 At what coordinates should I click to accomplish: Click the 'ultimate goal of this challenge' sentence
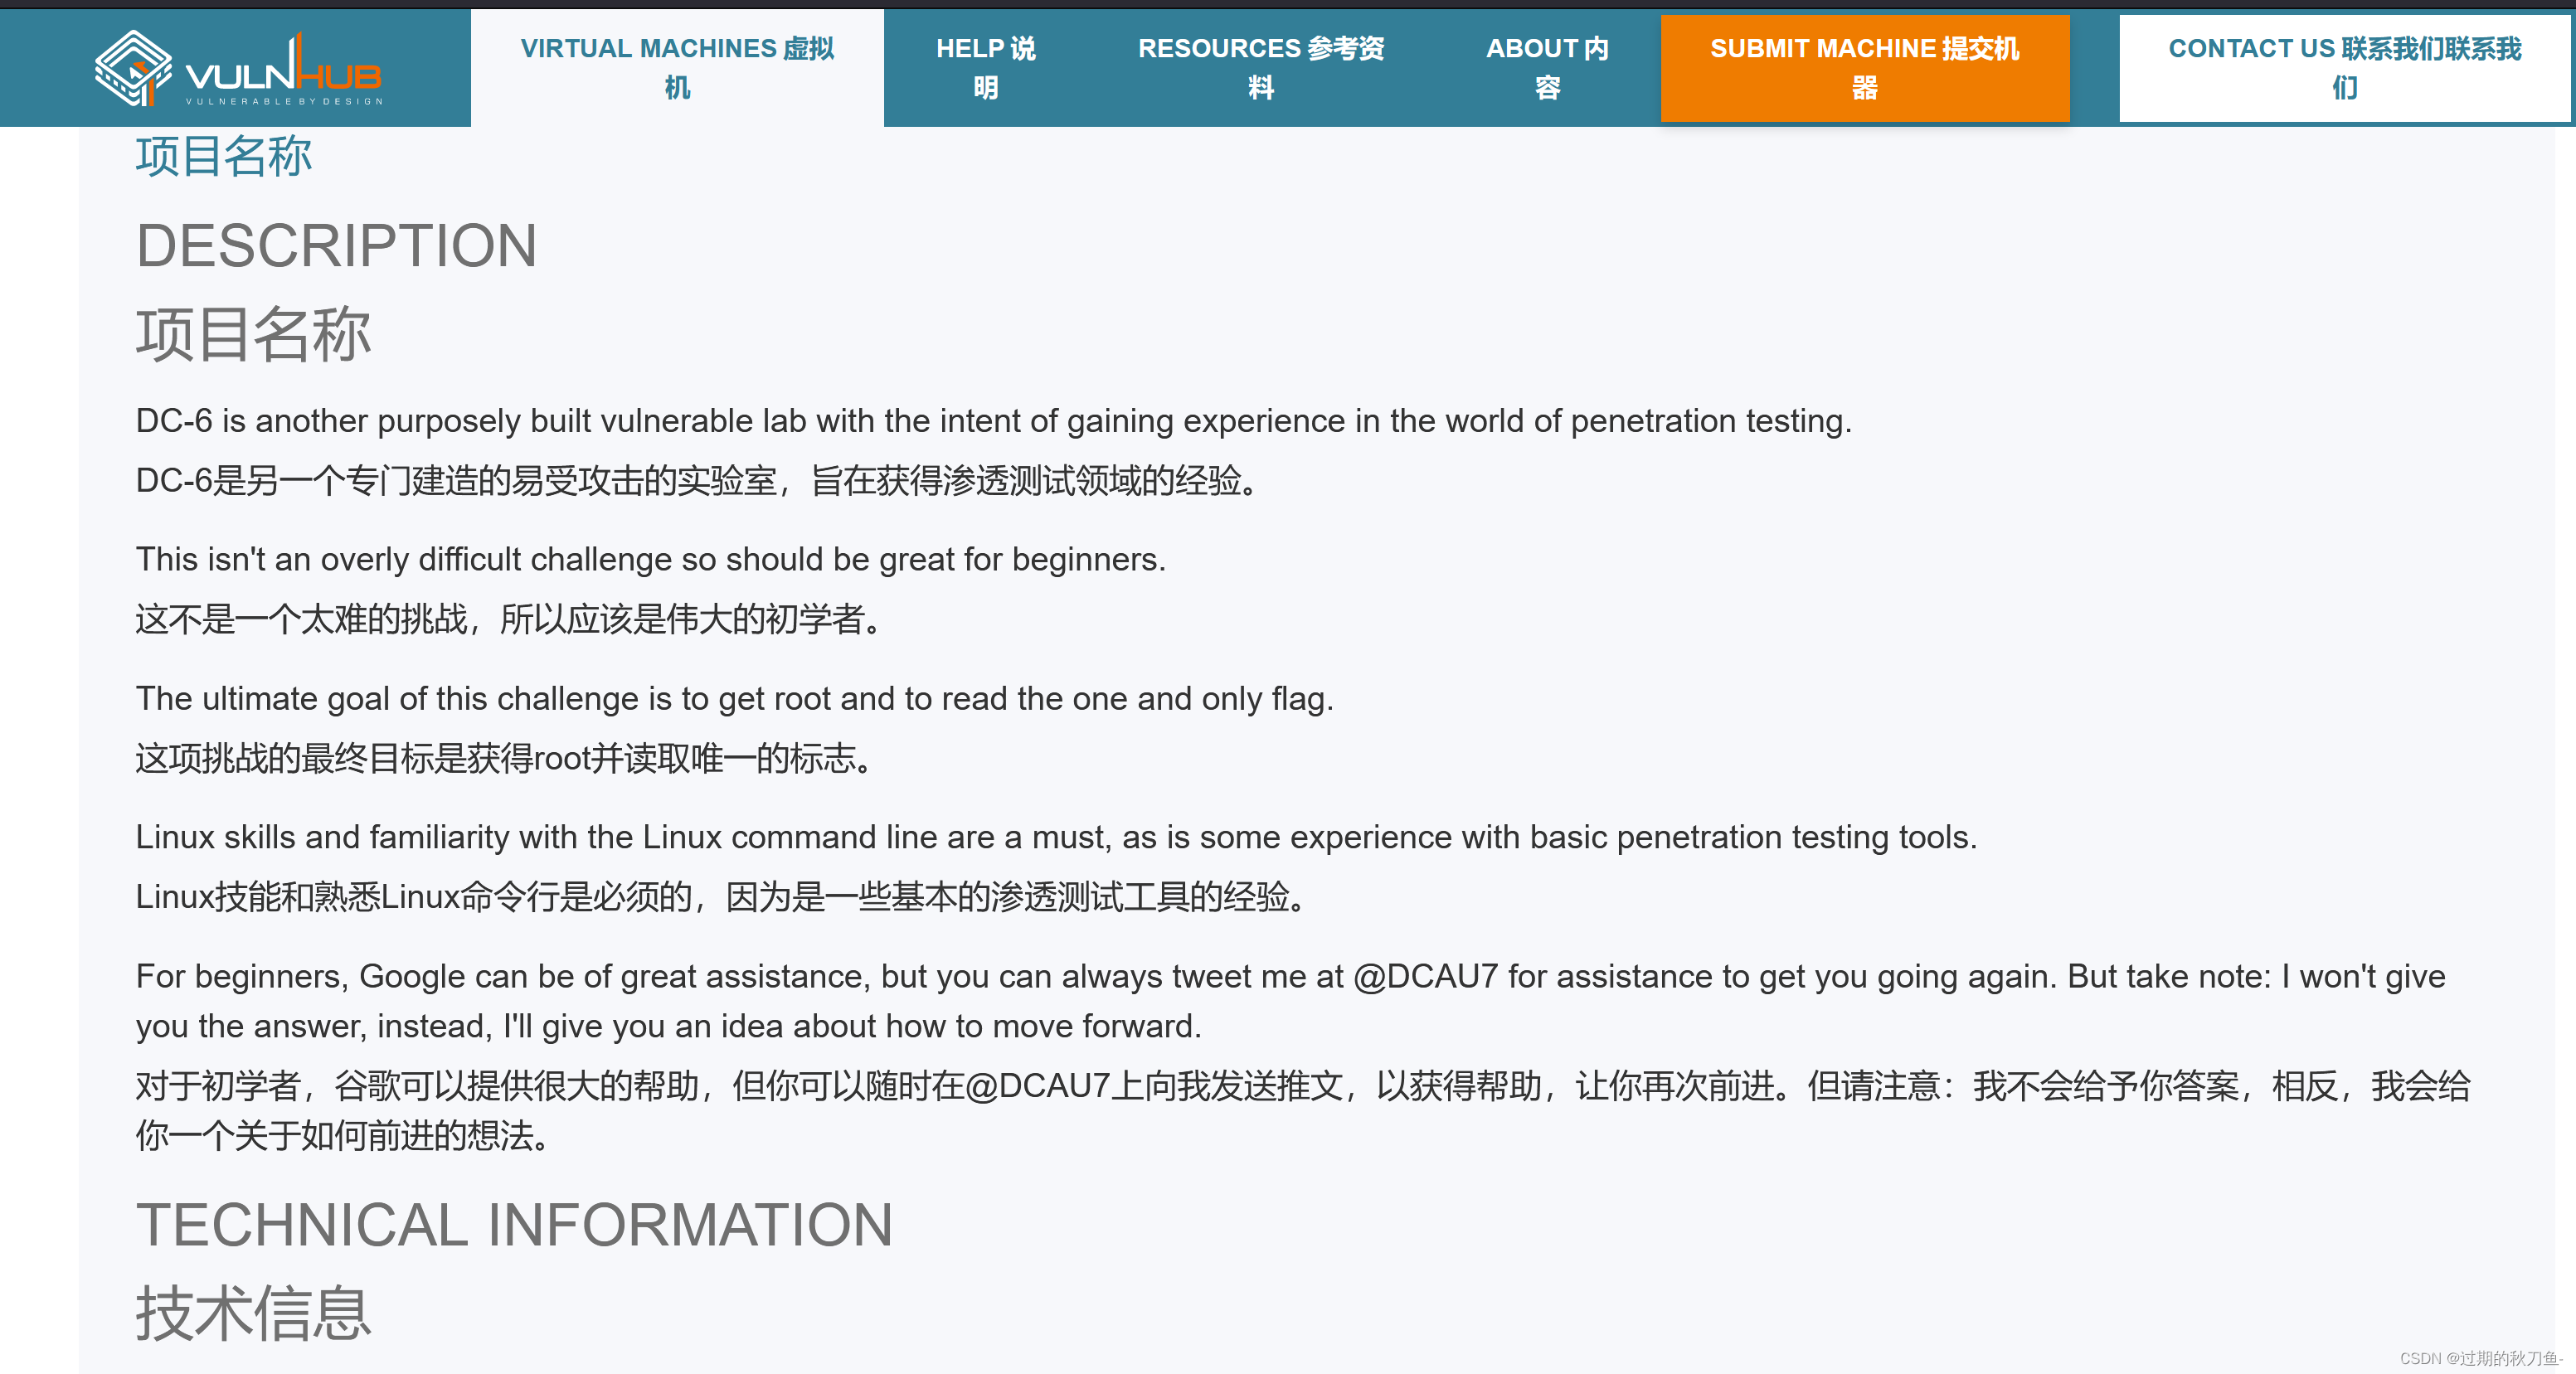click(734, 699)
